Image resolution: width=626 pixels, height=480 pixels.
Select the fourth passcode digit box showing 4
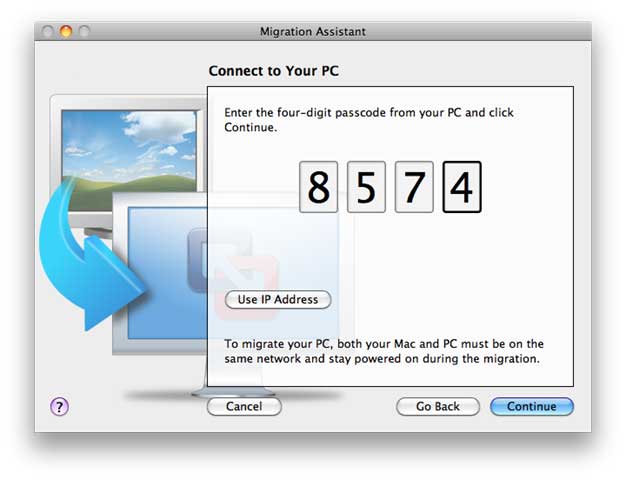tap(462, 187)
